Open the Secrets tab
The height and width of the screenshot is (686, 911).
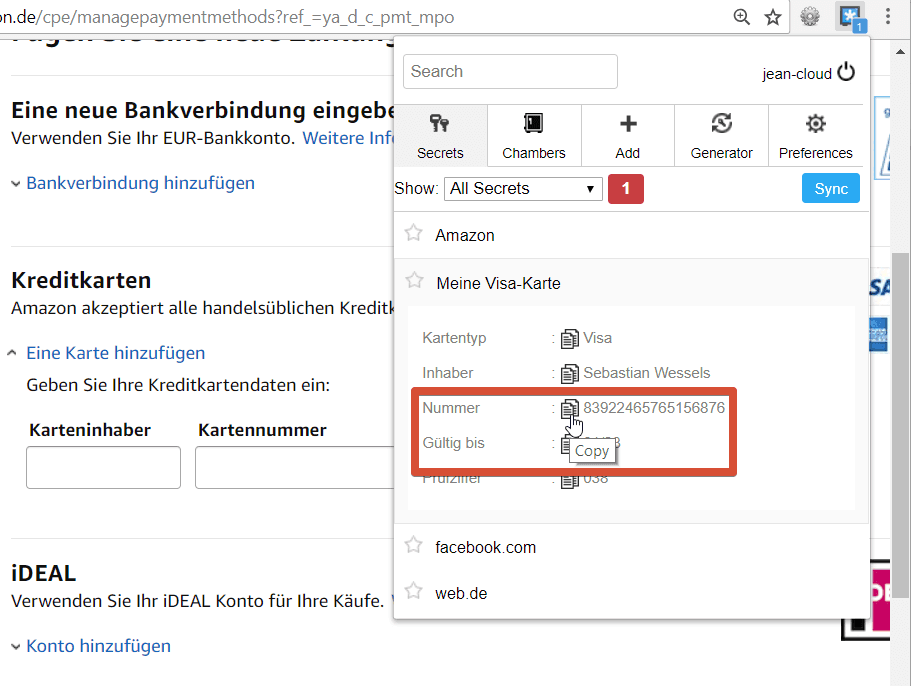click(440, 136)
